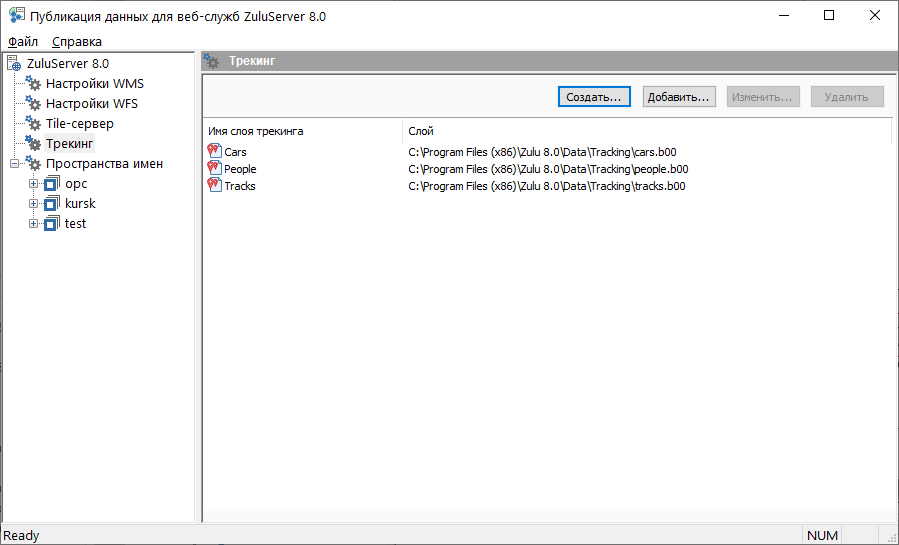Click the Cars tracking layer marker icon
The height and width of the screenshot is (545, 899).
214,152
